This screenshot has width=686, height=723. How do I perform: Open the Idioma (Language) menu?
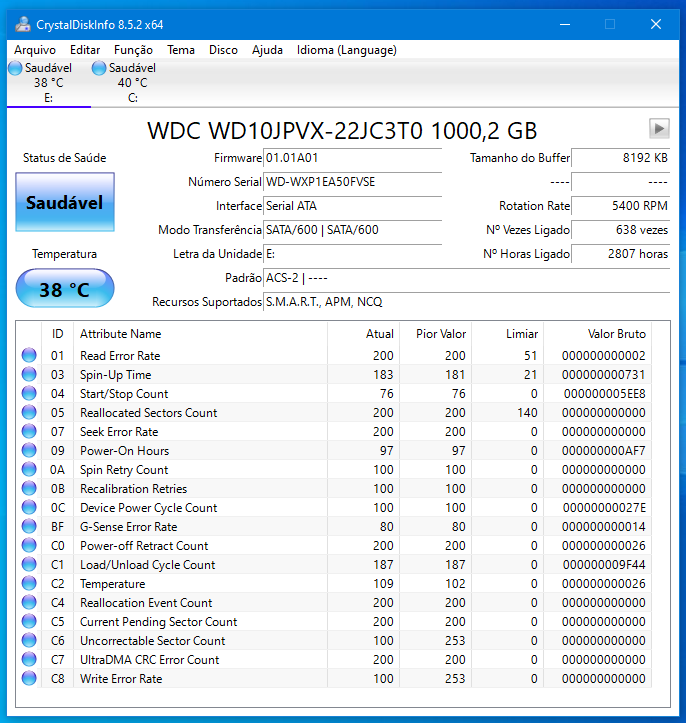pyautogui.click(x=347, y=50)
